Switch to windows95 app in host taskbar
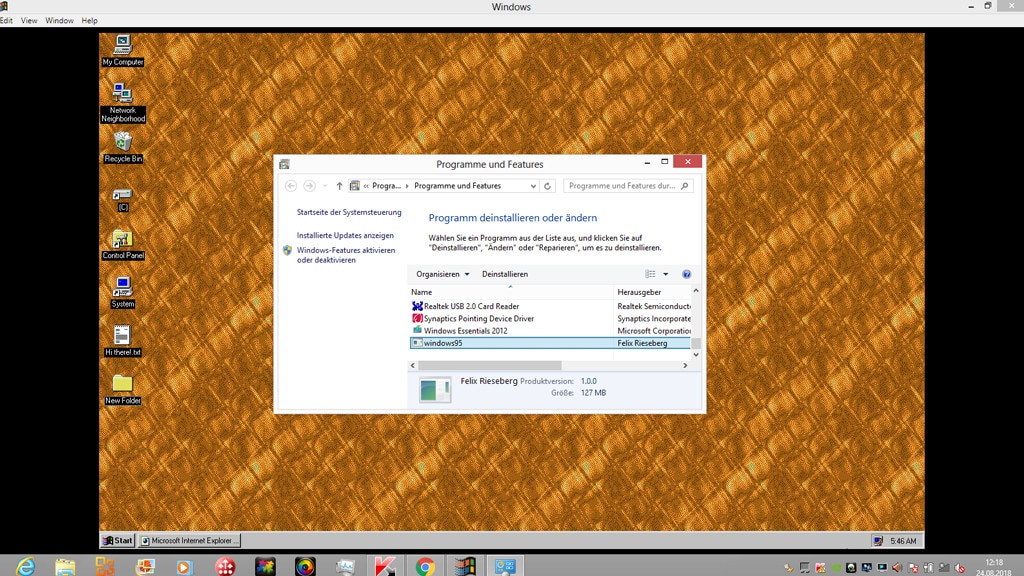The image size is (1024, 576). click(465, 566)
